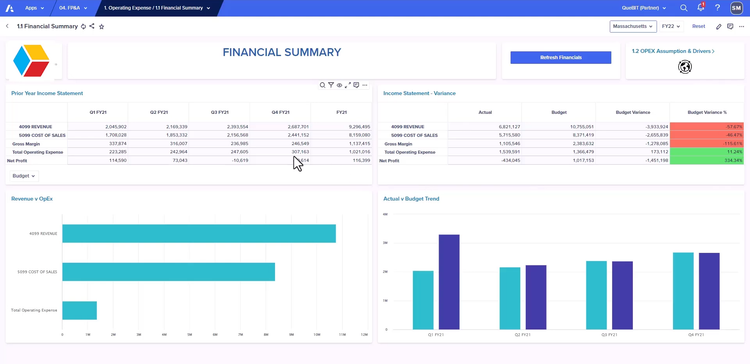Click the teal Q4 FY21 bar in trend chart
Screen dimensions: 750x364
(683, 291)
